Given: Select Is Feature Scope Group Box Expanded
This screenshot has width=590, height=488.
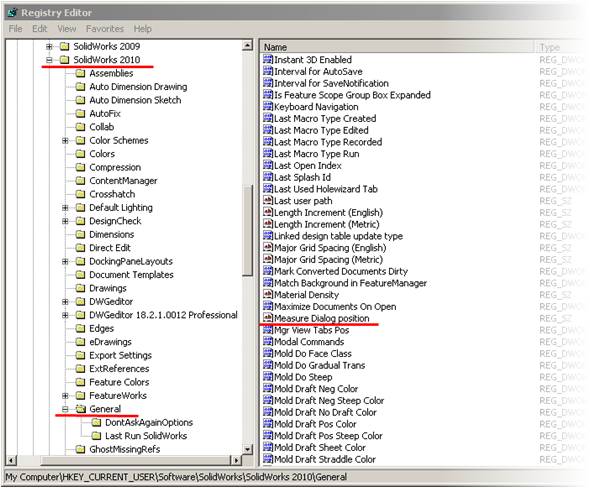Looking at the screenshot, I should tap(352, 95).
